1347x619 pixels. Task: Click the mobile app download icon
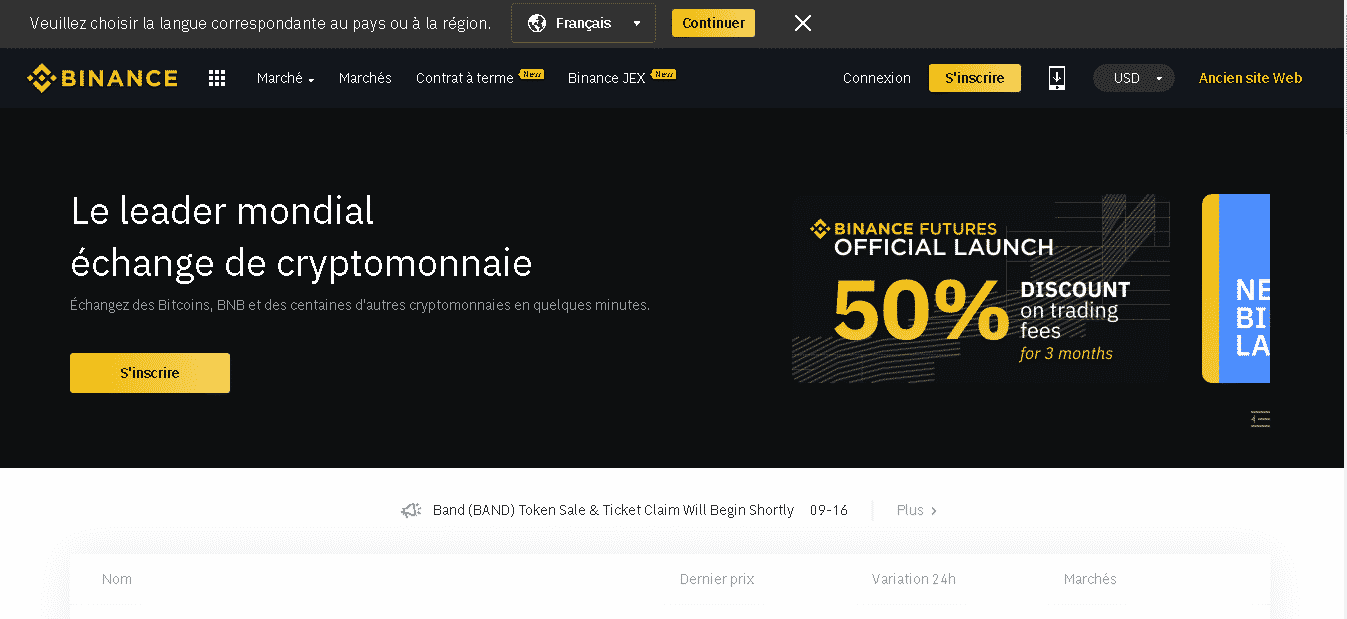tap(1057, 78)
